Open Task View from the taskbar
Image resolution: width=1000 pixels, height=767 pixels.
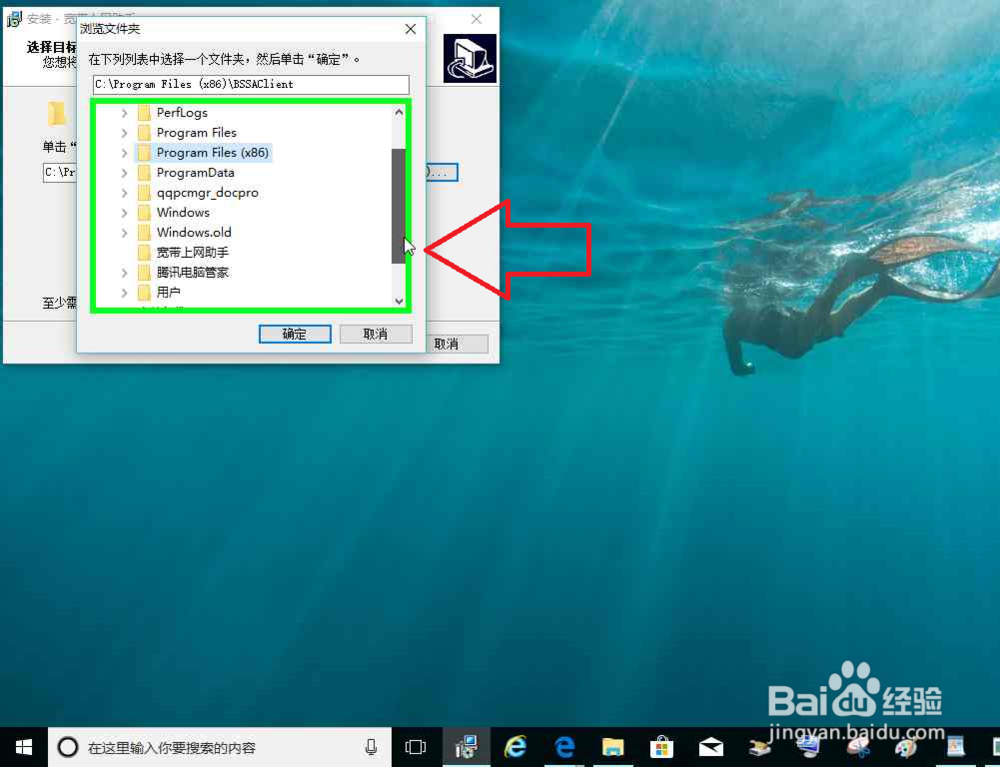pos(415,747)
